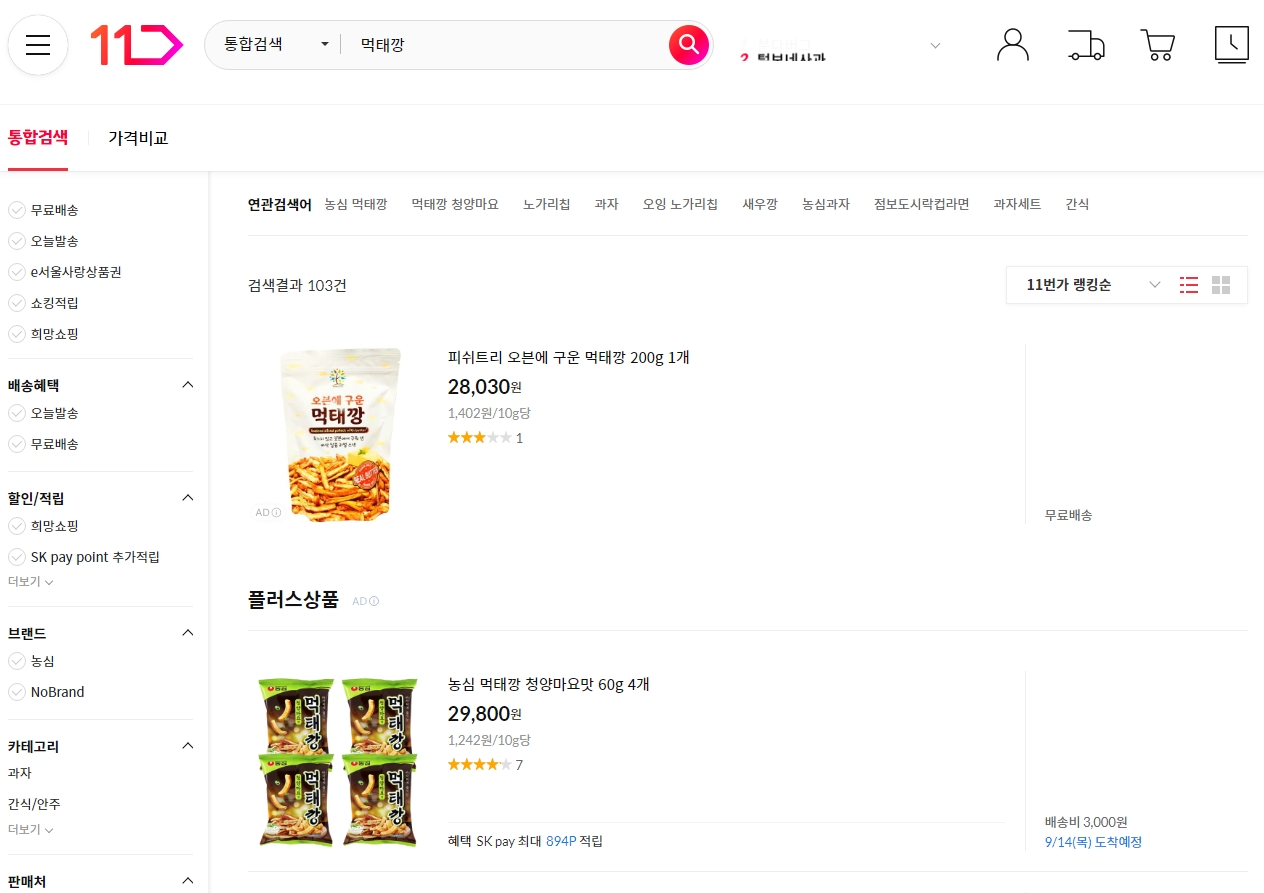The image size is (1264, 893).
Task: Collapse the 브랜드 filter section
Action: [187, 632]
